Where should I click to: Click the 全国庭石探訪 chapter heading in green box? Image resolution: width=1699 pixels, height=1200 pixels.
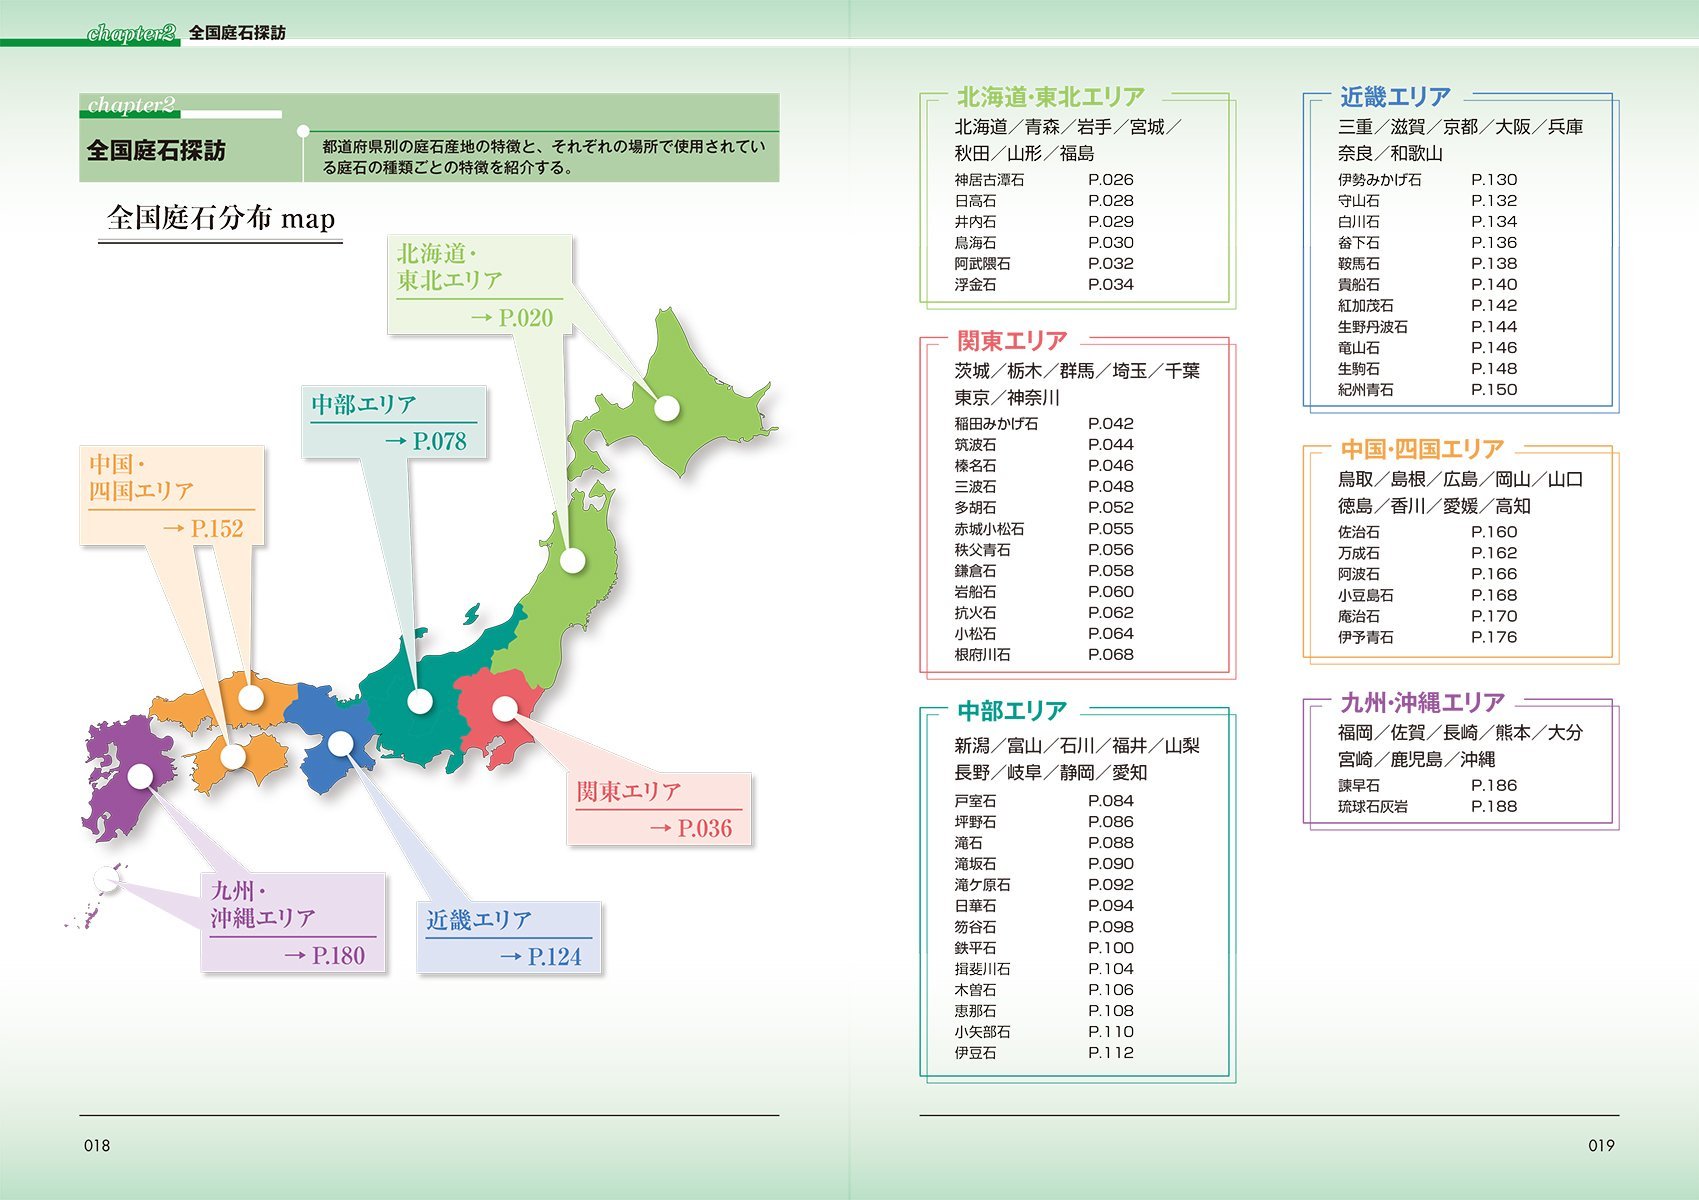click(x=156, y=150)
